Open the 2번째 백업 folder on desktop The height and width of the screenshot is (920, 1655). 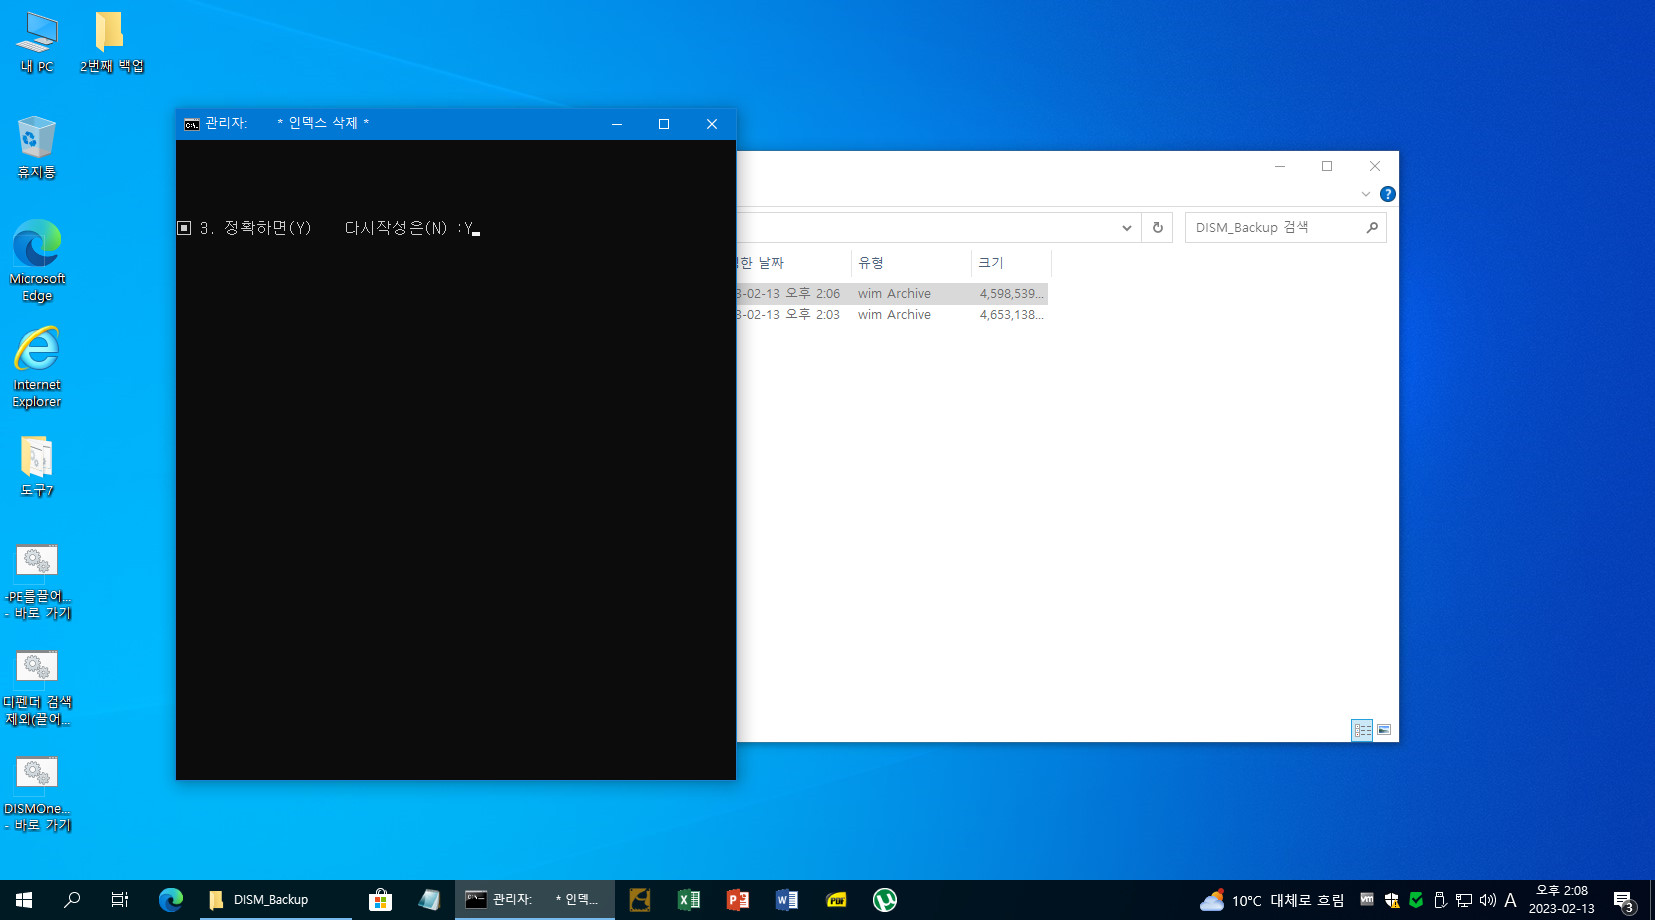click(x=111, y=42)
